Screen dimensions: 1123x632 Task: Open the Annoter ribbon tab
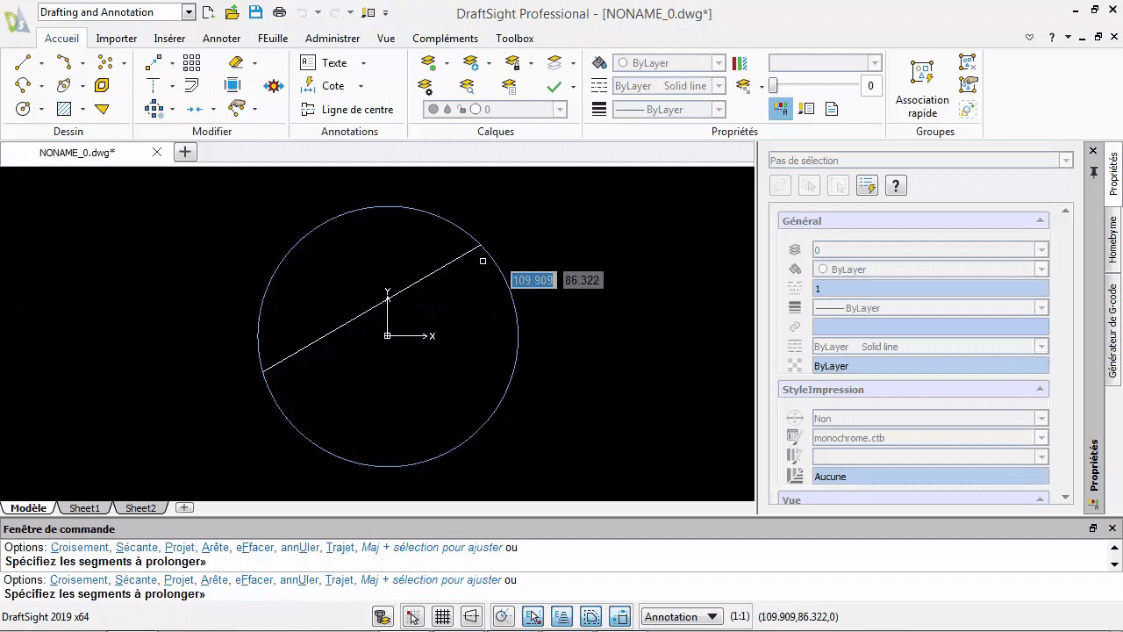tap(221, 38)
